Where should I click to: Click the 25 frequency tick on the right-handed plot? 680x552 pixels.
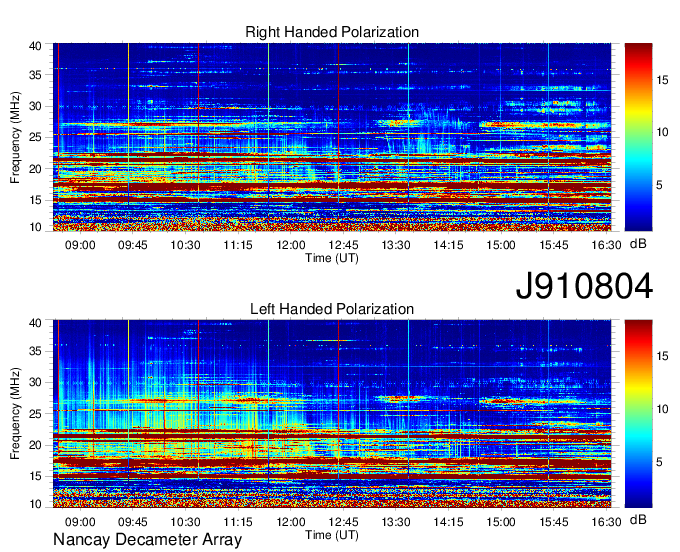35,137
